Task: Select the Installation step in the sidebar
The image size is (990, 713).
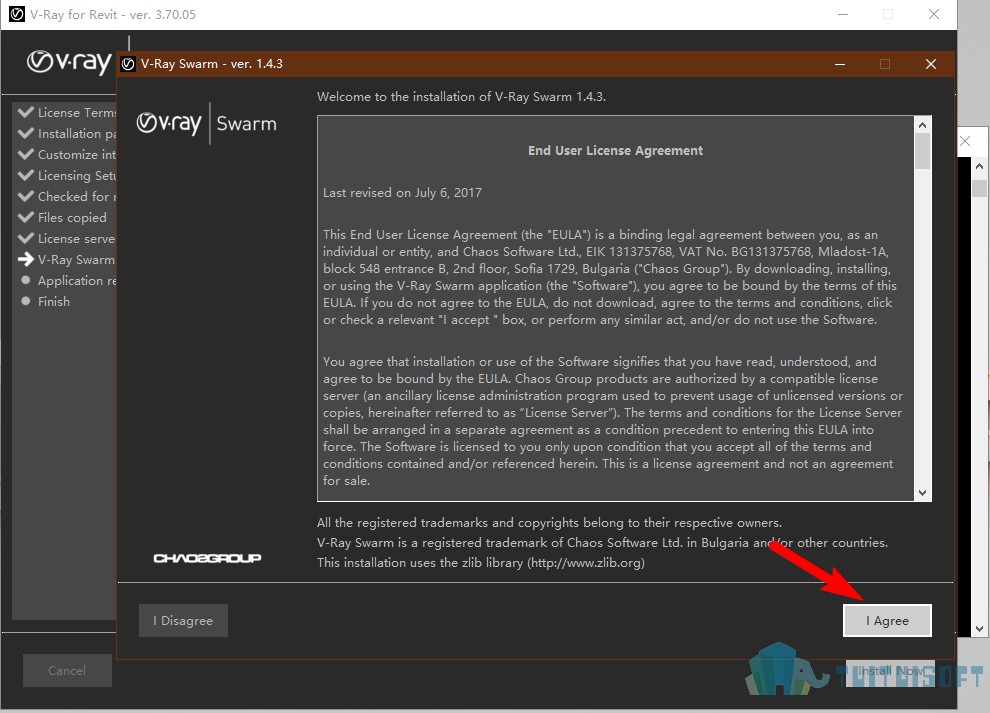Action: (x=77, y=134)
